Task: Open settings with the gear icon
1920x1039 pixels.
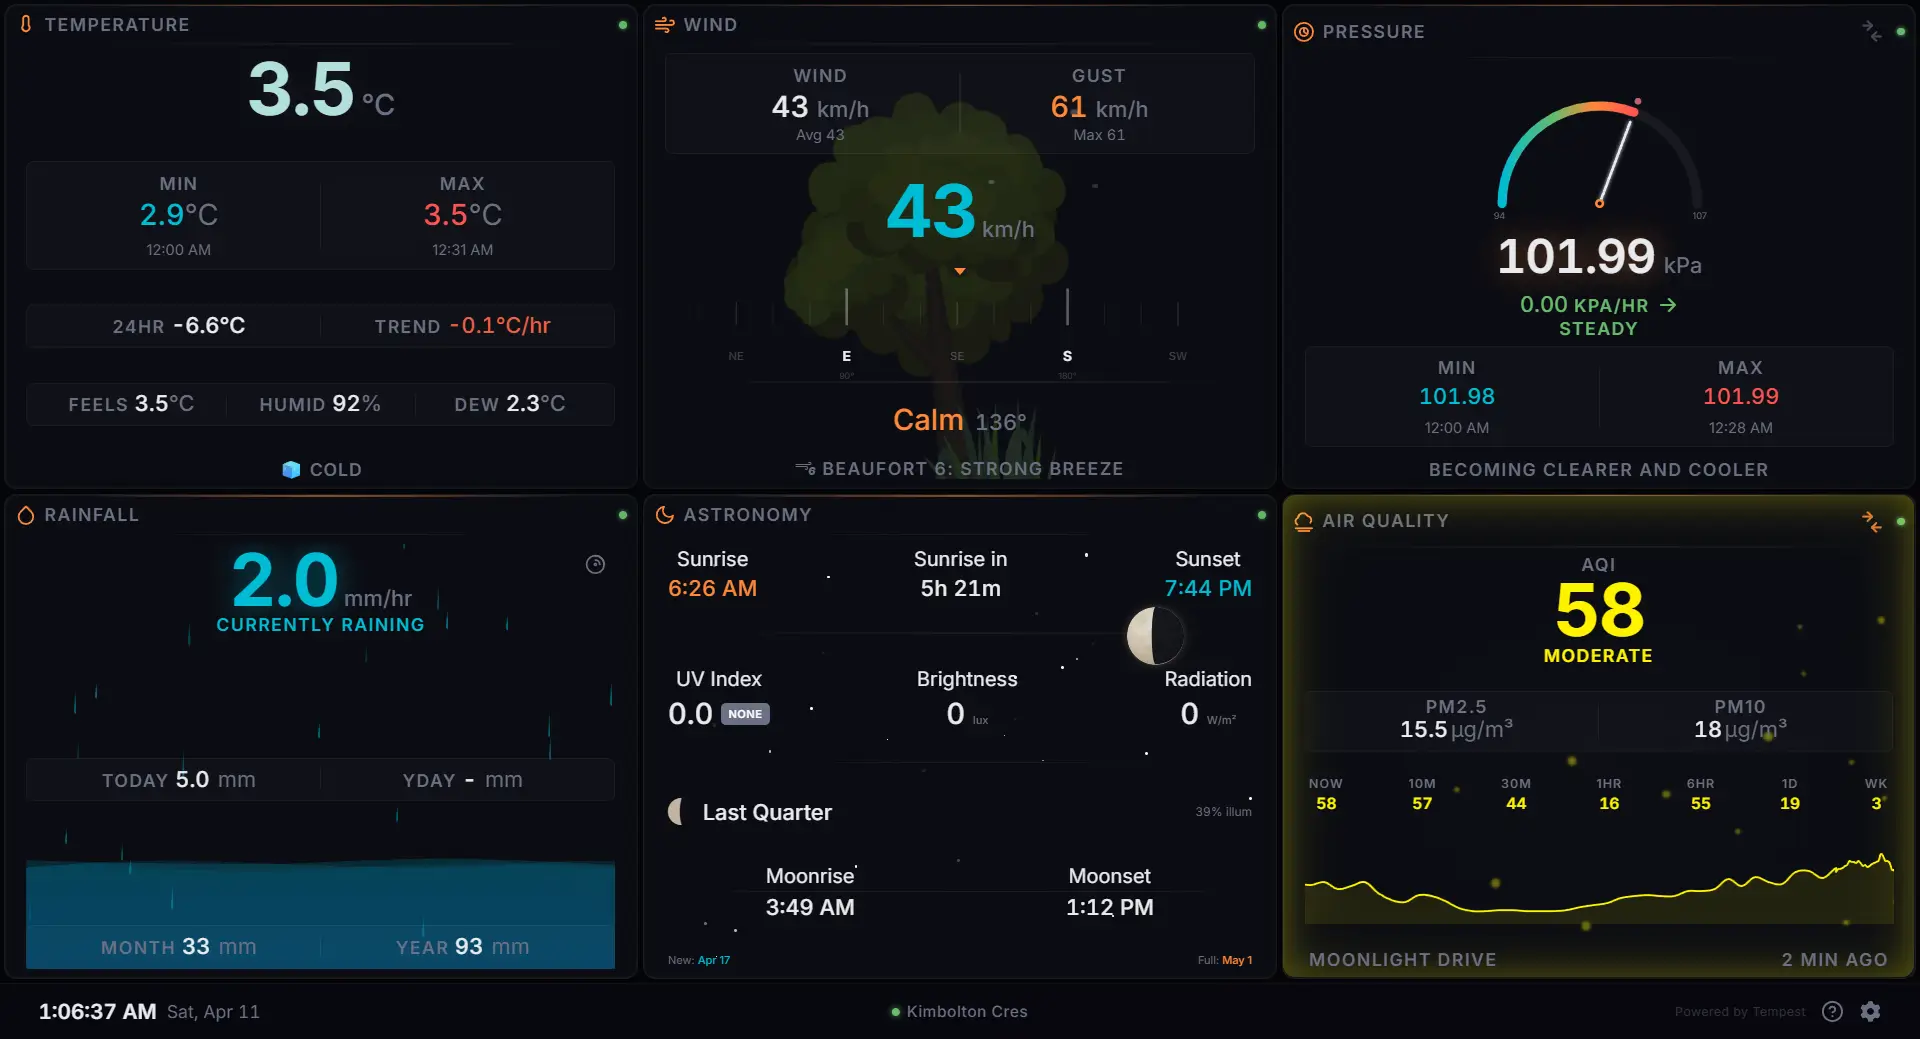Action: pos(1870,1011)
